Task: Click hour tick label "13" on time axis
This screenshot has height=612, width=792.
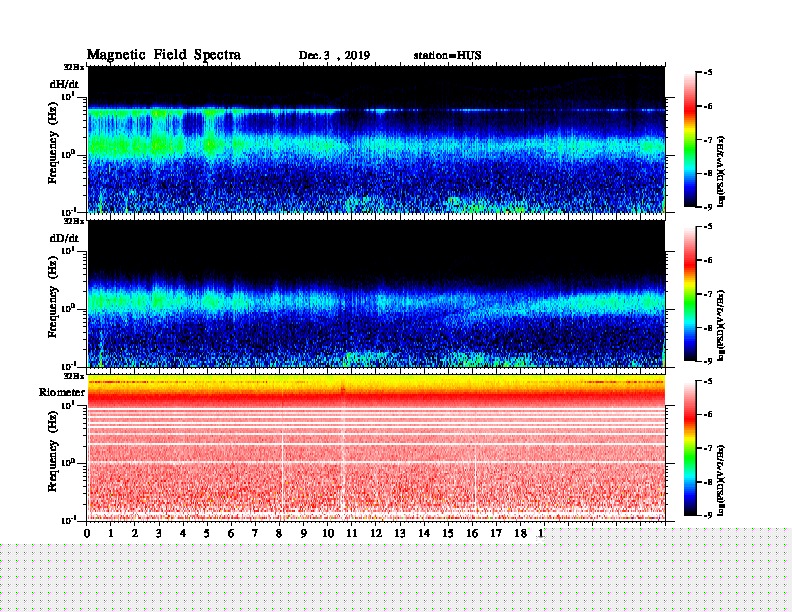Action: point(400,533)
